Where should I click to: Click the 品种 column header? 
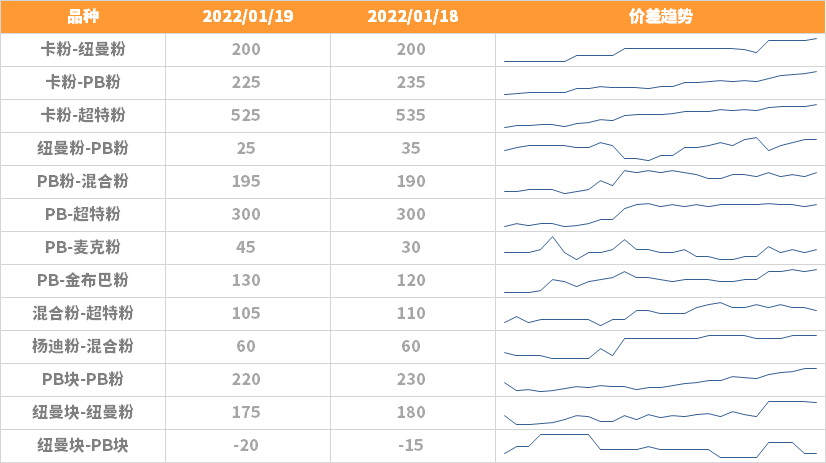pyautogui.click(x=83, y=16)
